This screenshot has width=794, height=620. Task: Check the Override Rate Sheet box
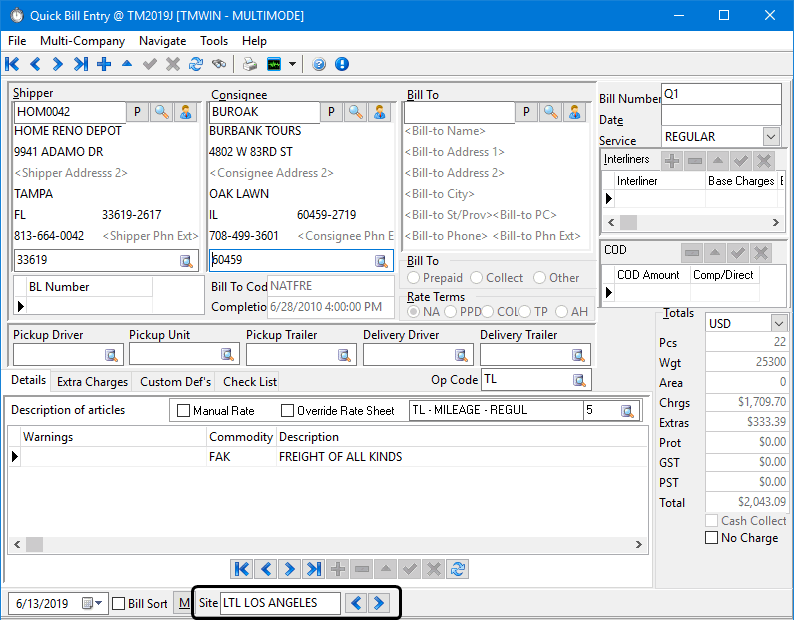click(288, 410)
